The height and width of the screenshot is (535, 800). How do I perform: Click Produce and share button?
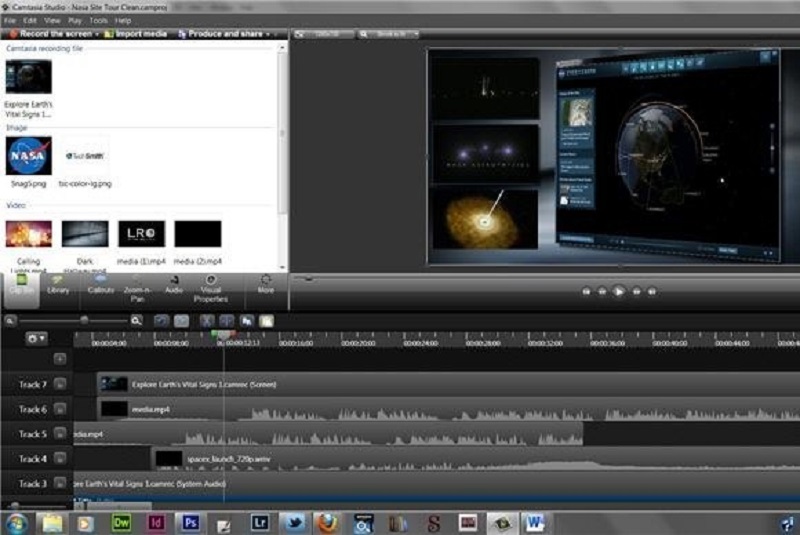[x=220, y=34]
